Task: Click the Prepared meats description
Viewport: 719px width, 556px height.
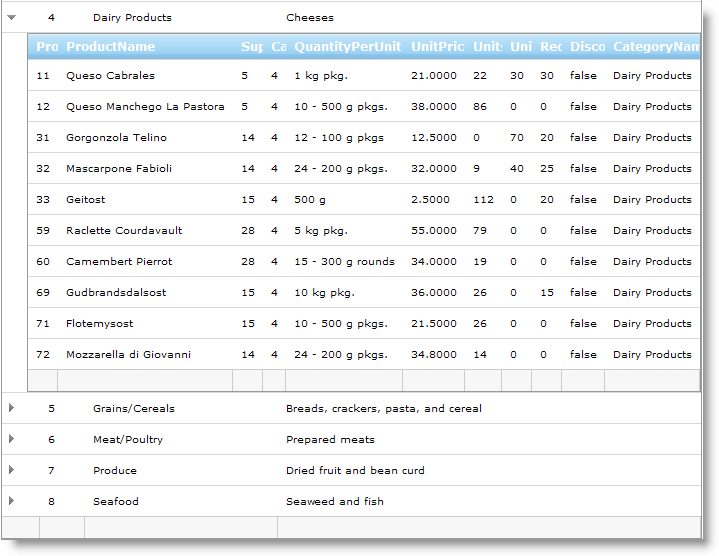Action: (330, 440)
